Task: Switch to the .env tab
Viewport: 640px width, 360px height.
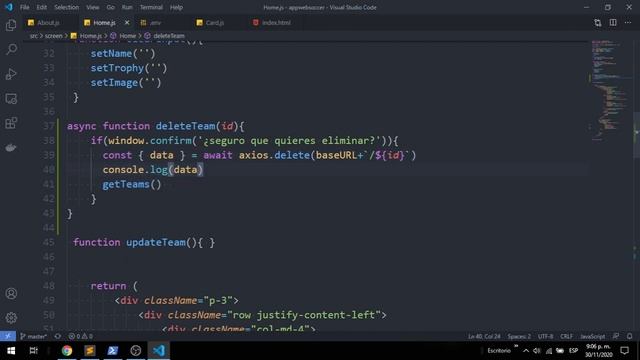Action: point(156,23)
